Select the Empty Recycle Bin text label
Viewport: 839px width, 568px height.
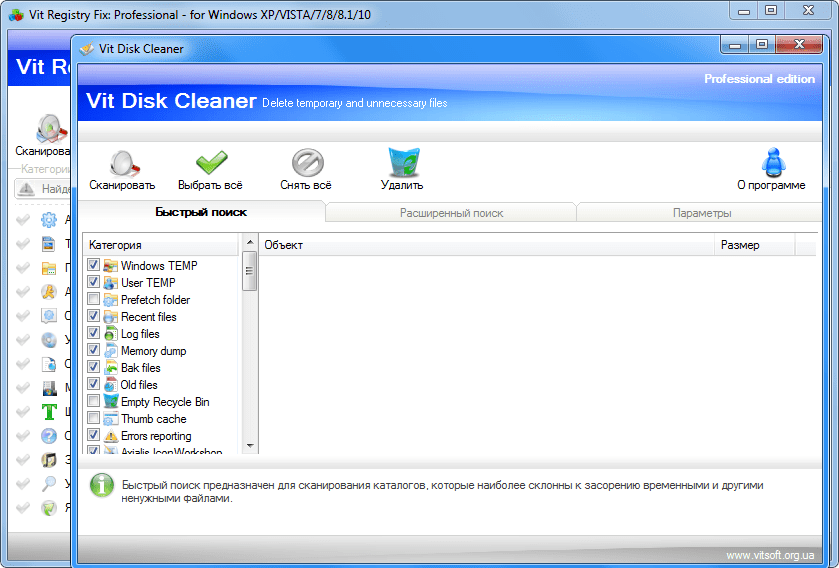click(x=165, y=402)
